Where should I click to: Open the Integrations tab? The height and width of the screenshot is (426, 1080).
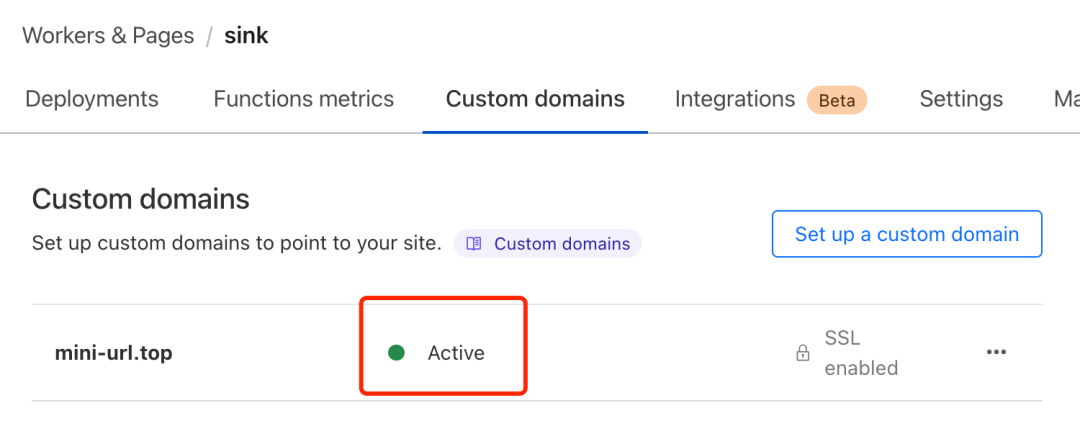click(735, 99)
